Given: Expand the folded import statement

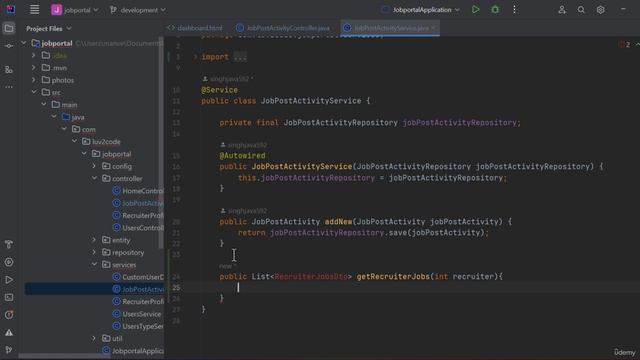Looking at the screenshot, I should click(240, 57).
